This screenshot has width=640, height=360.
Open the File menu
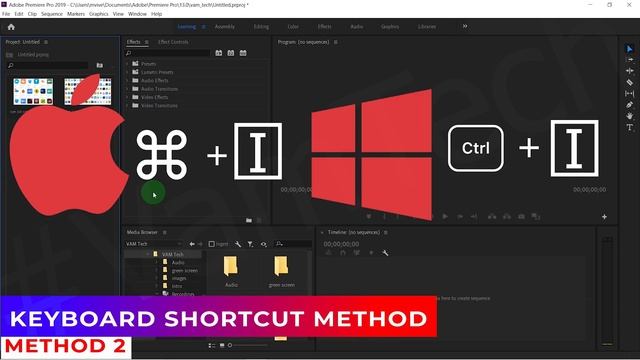[6, 14]
